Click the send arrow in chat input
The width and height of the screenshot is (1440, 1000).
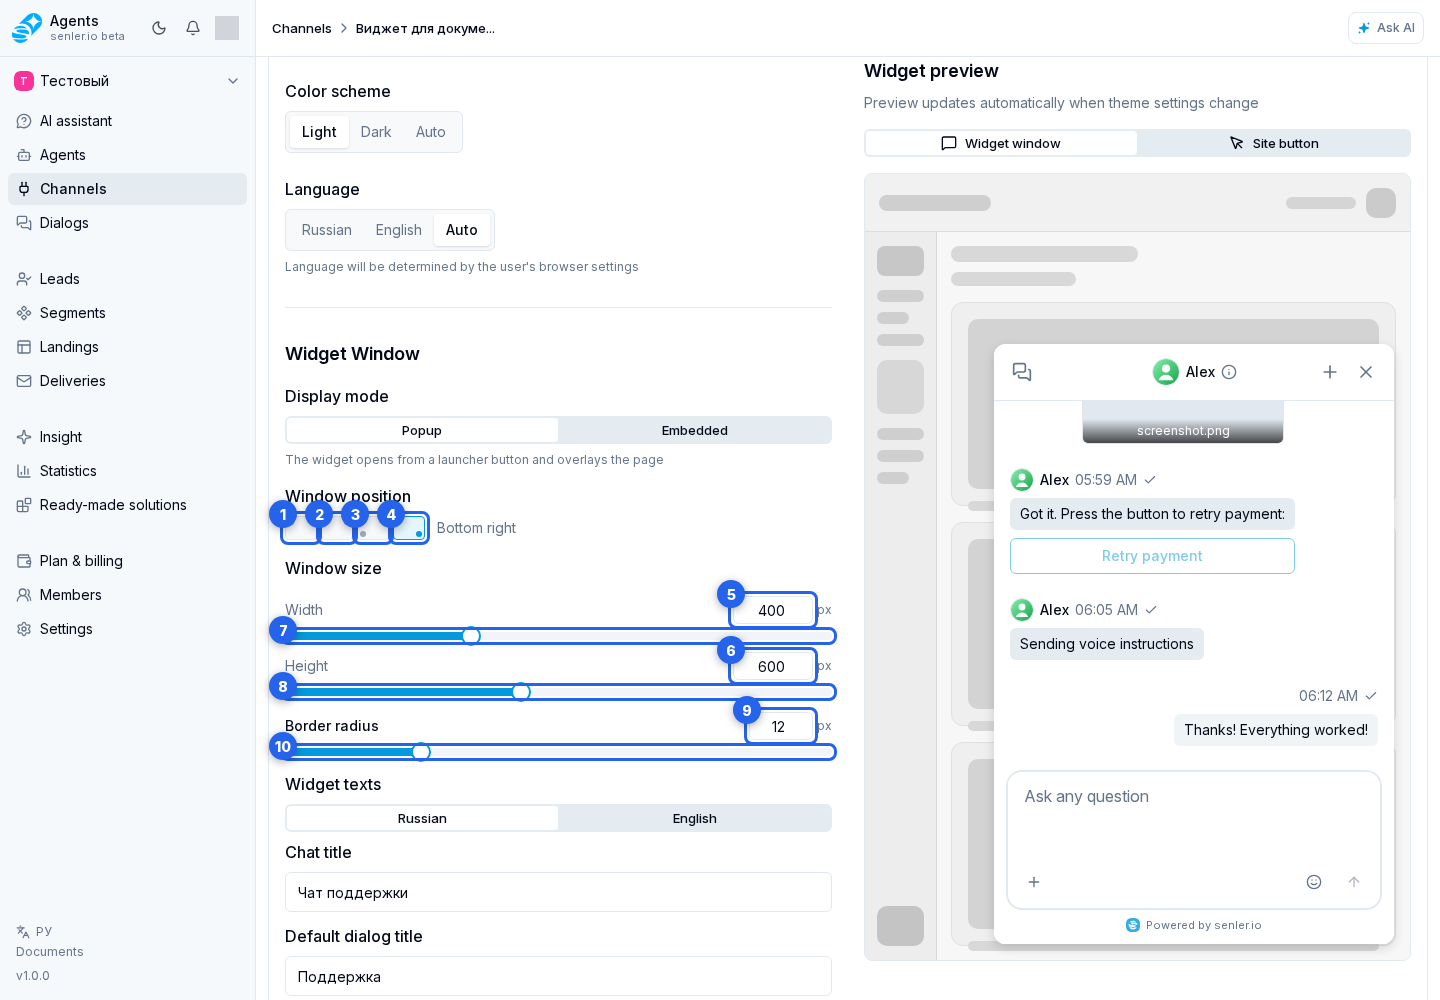[1354, 882]
